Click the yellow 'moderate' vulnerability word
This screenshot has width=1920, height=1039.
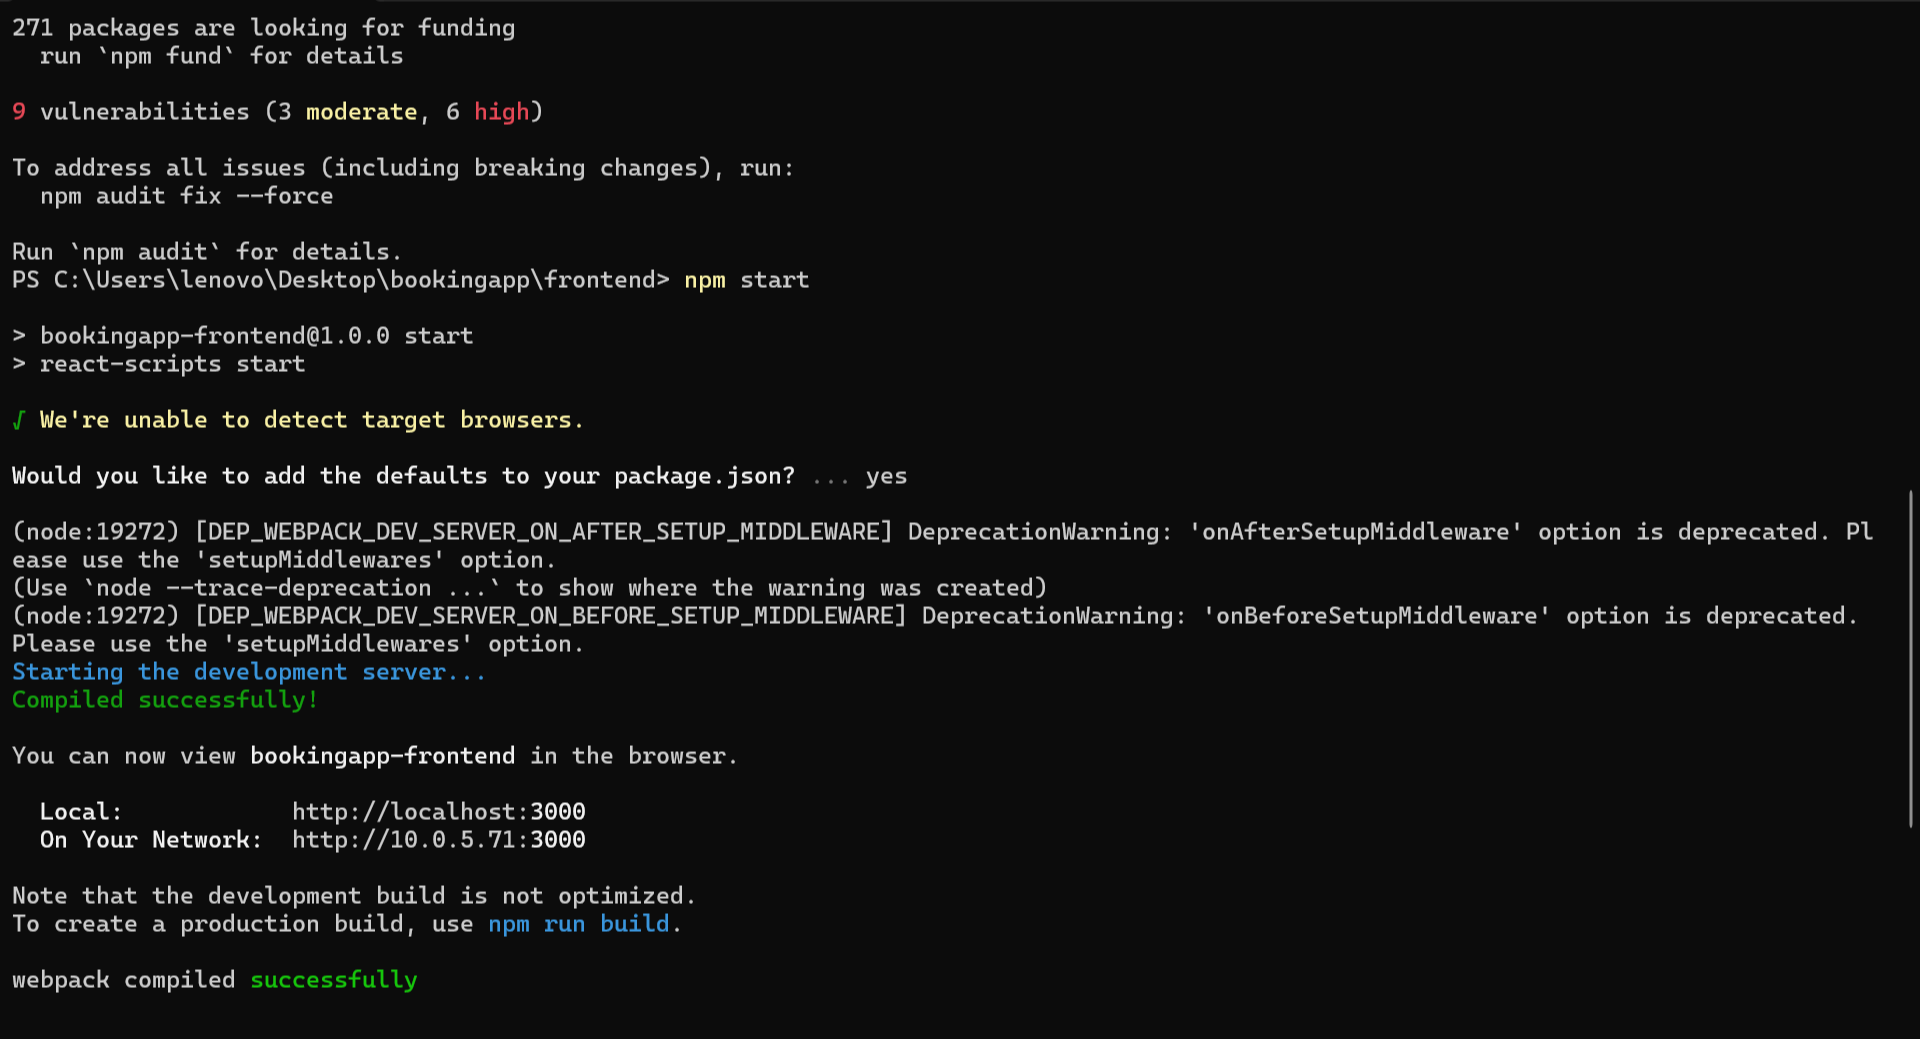[x=361, y=111]
